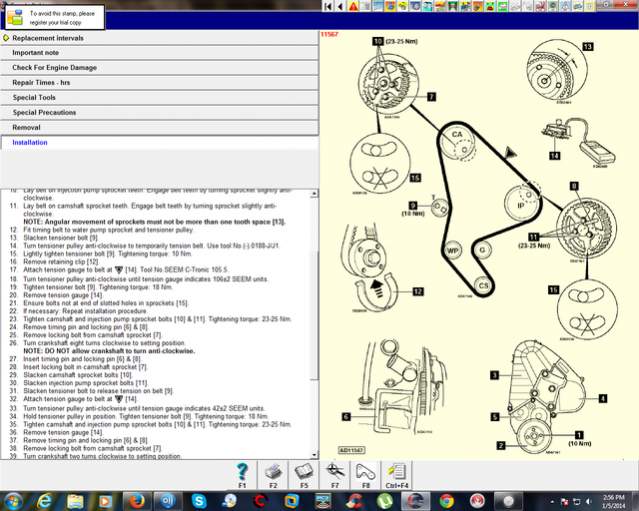Click the CS crankshaft sprocket in diagram

coord(483,285)
